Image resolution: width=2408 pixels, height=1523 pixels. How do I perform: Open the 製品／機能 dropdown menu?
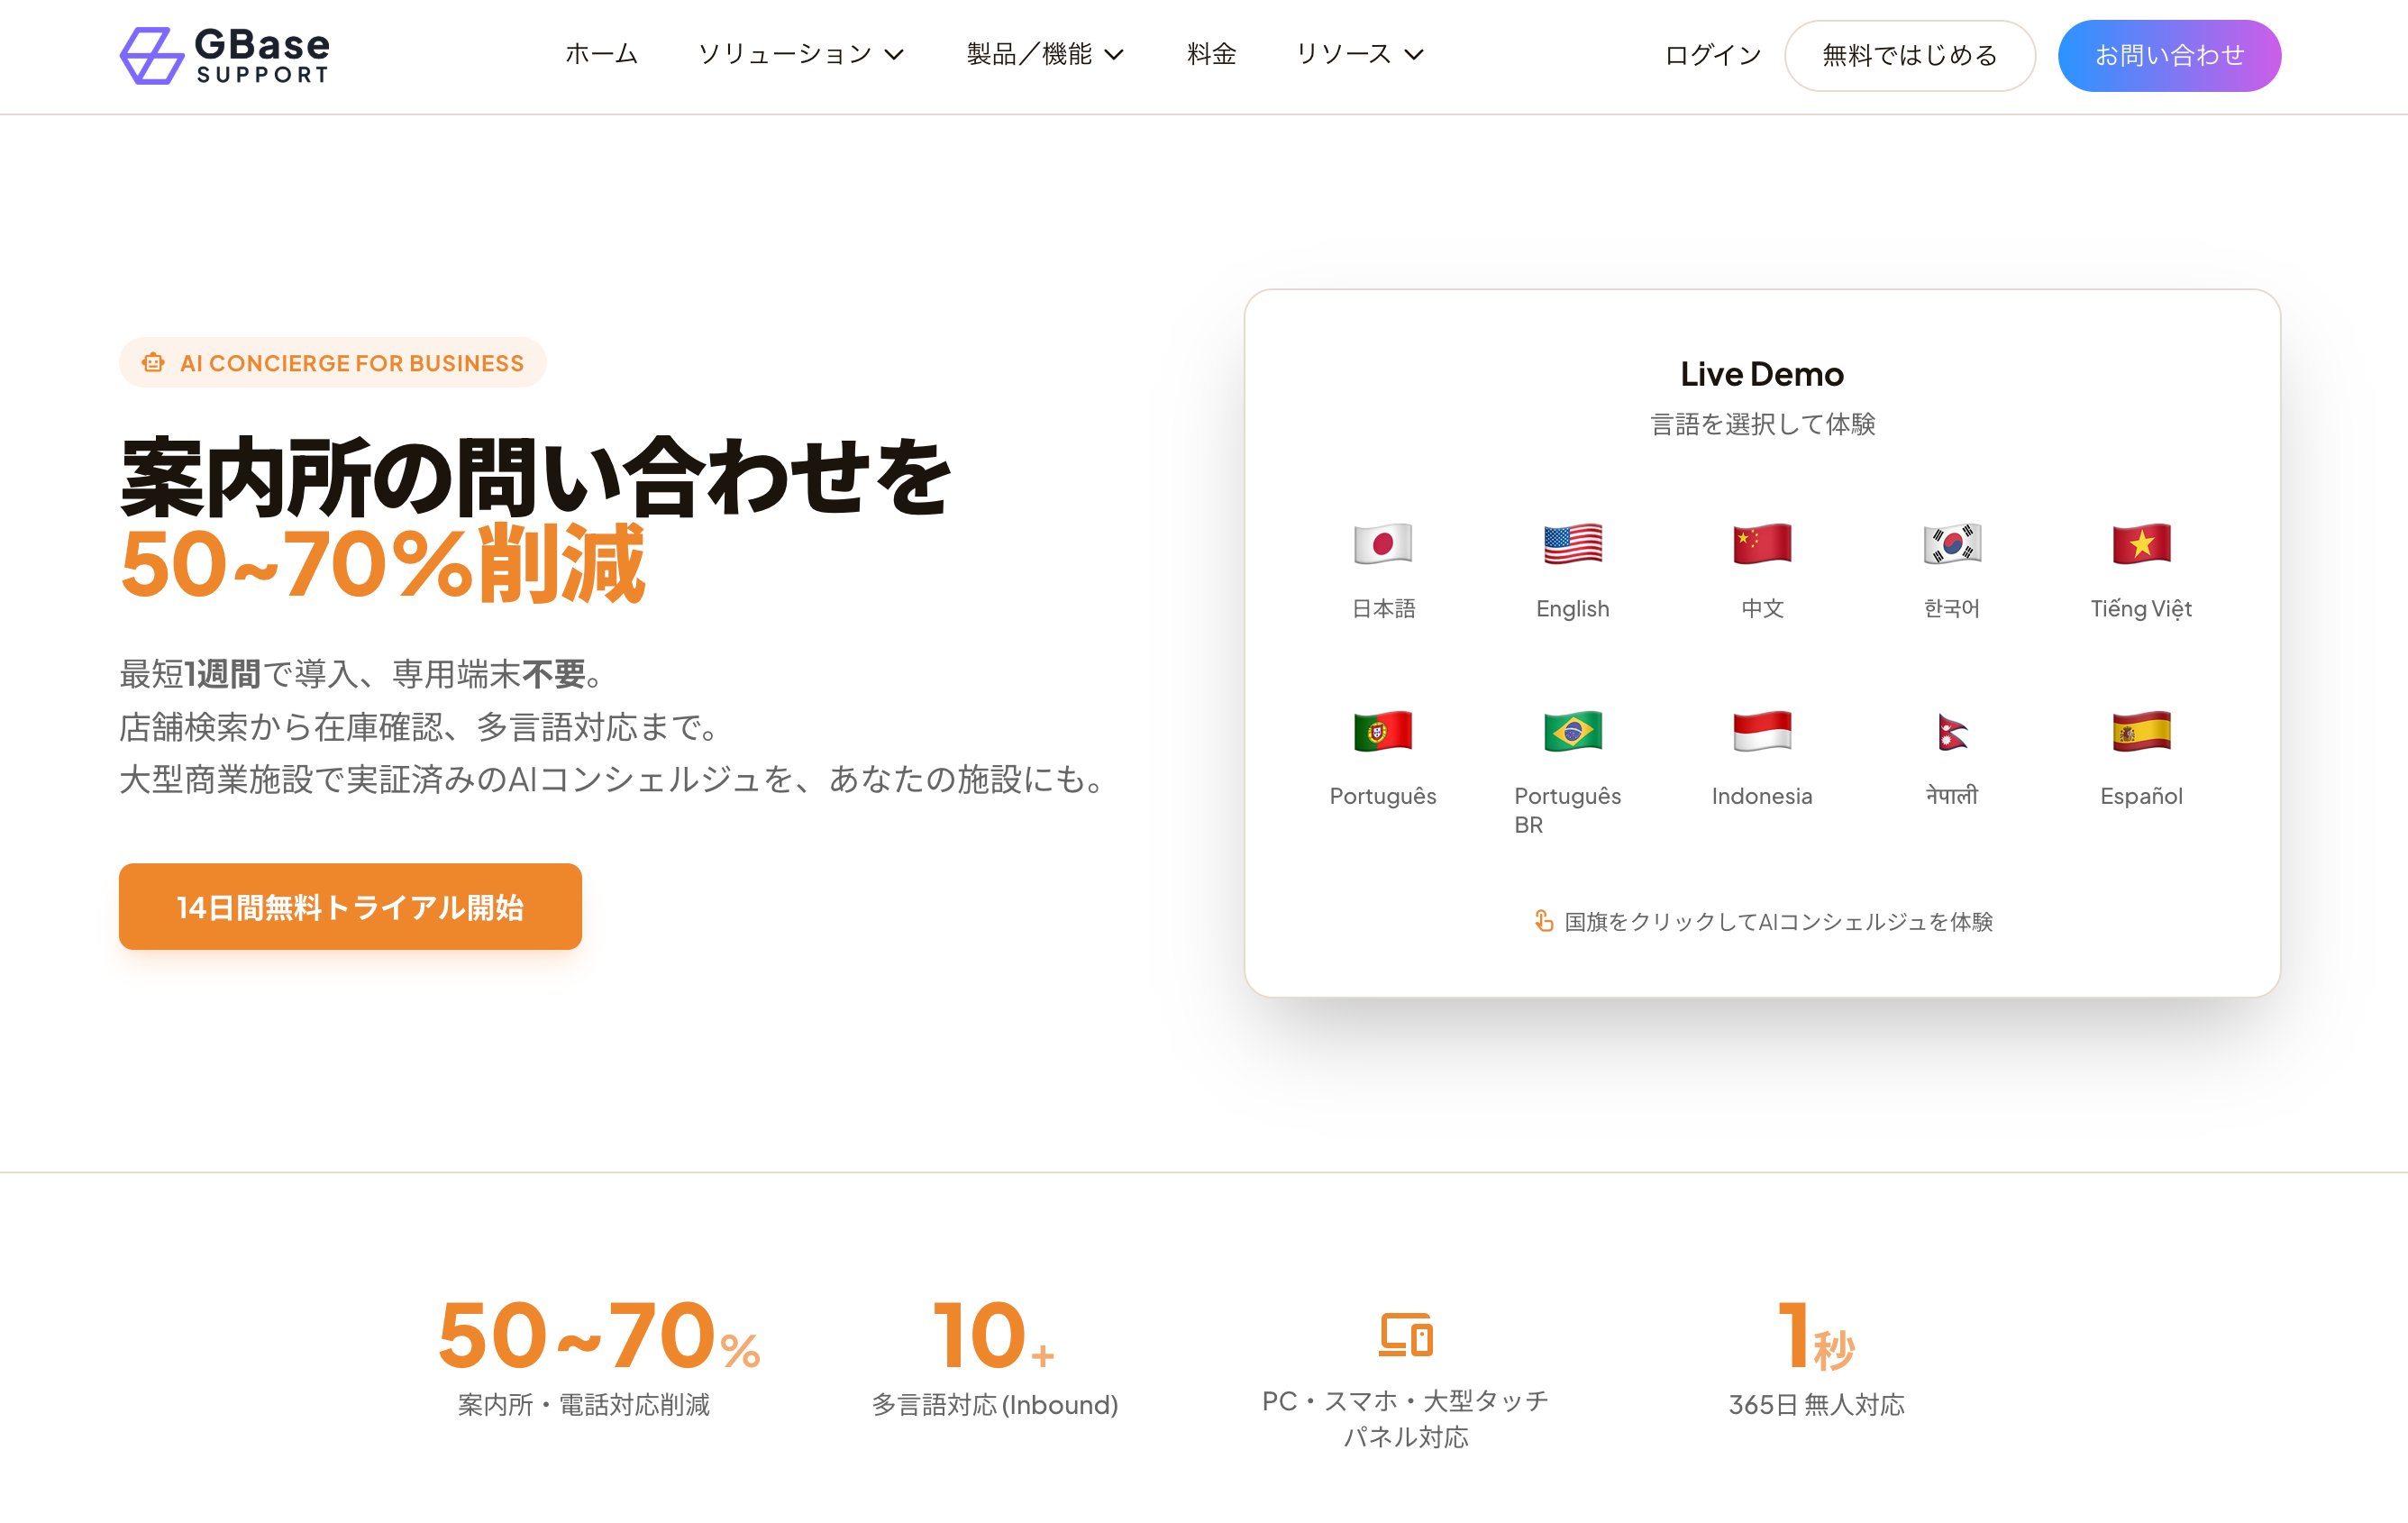1045,54
